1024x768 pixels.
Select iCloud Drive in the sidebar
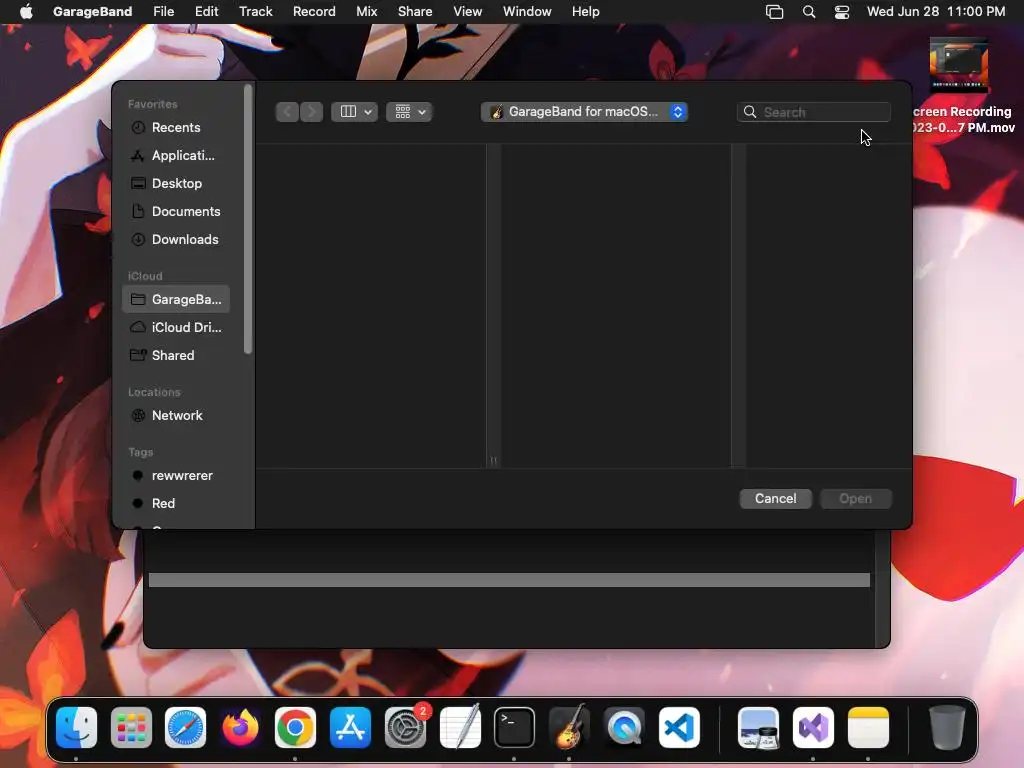click(176, 327)
